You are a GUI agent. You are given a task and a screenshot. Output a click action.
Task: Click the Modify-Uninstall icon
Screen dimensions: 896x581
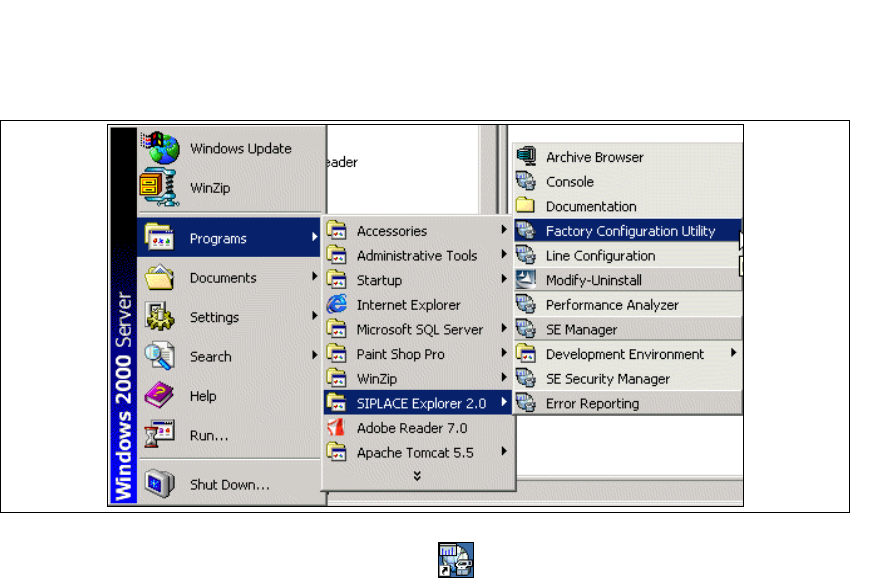coord(526,279)
